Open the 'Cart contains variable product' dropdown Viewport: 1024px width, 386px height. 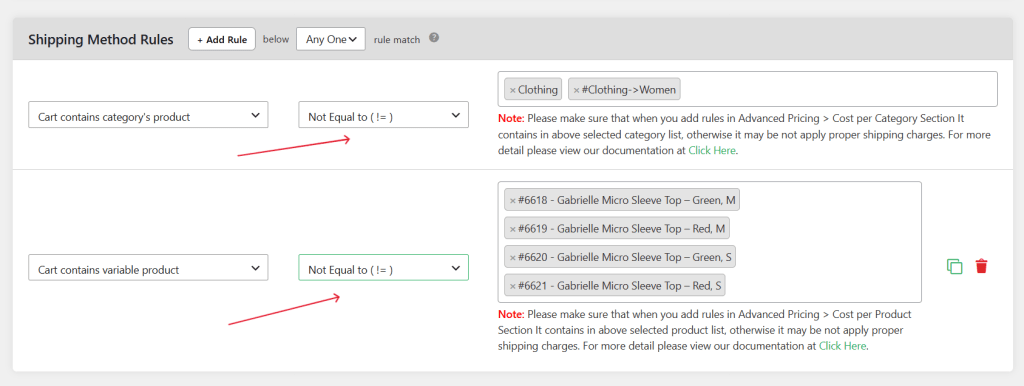point(148,268)
